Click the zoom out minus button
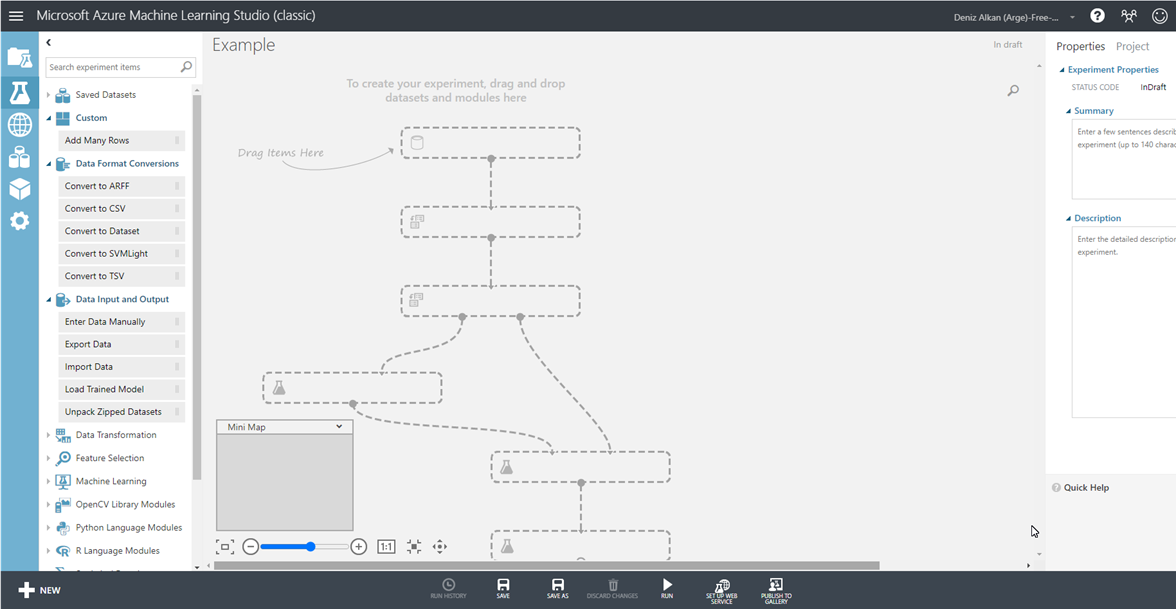The height and width of the screenshot is (609, 1176). point(250,547)
